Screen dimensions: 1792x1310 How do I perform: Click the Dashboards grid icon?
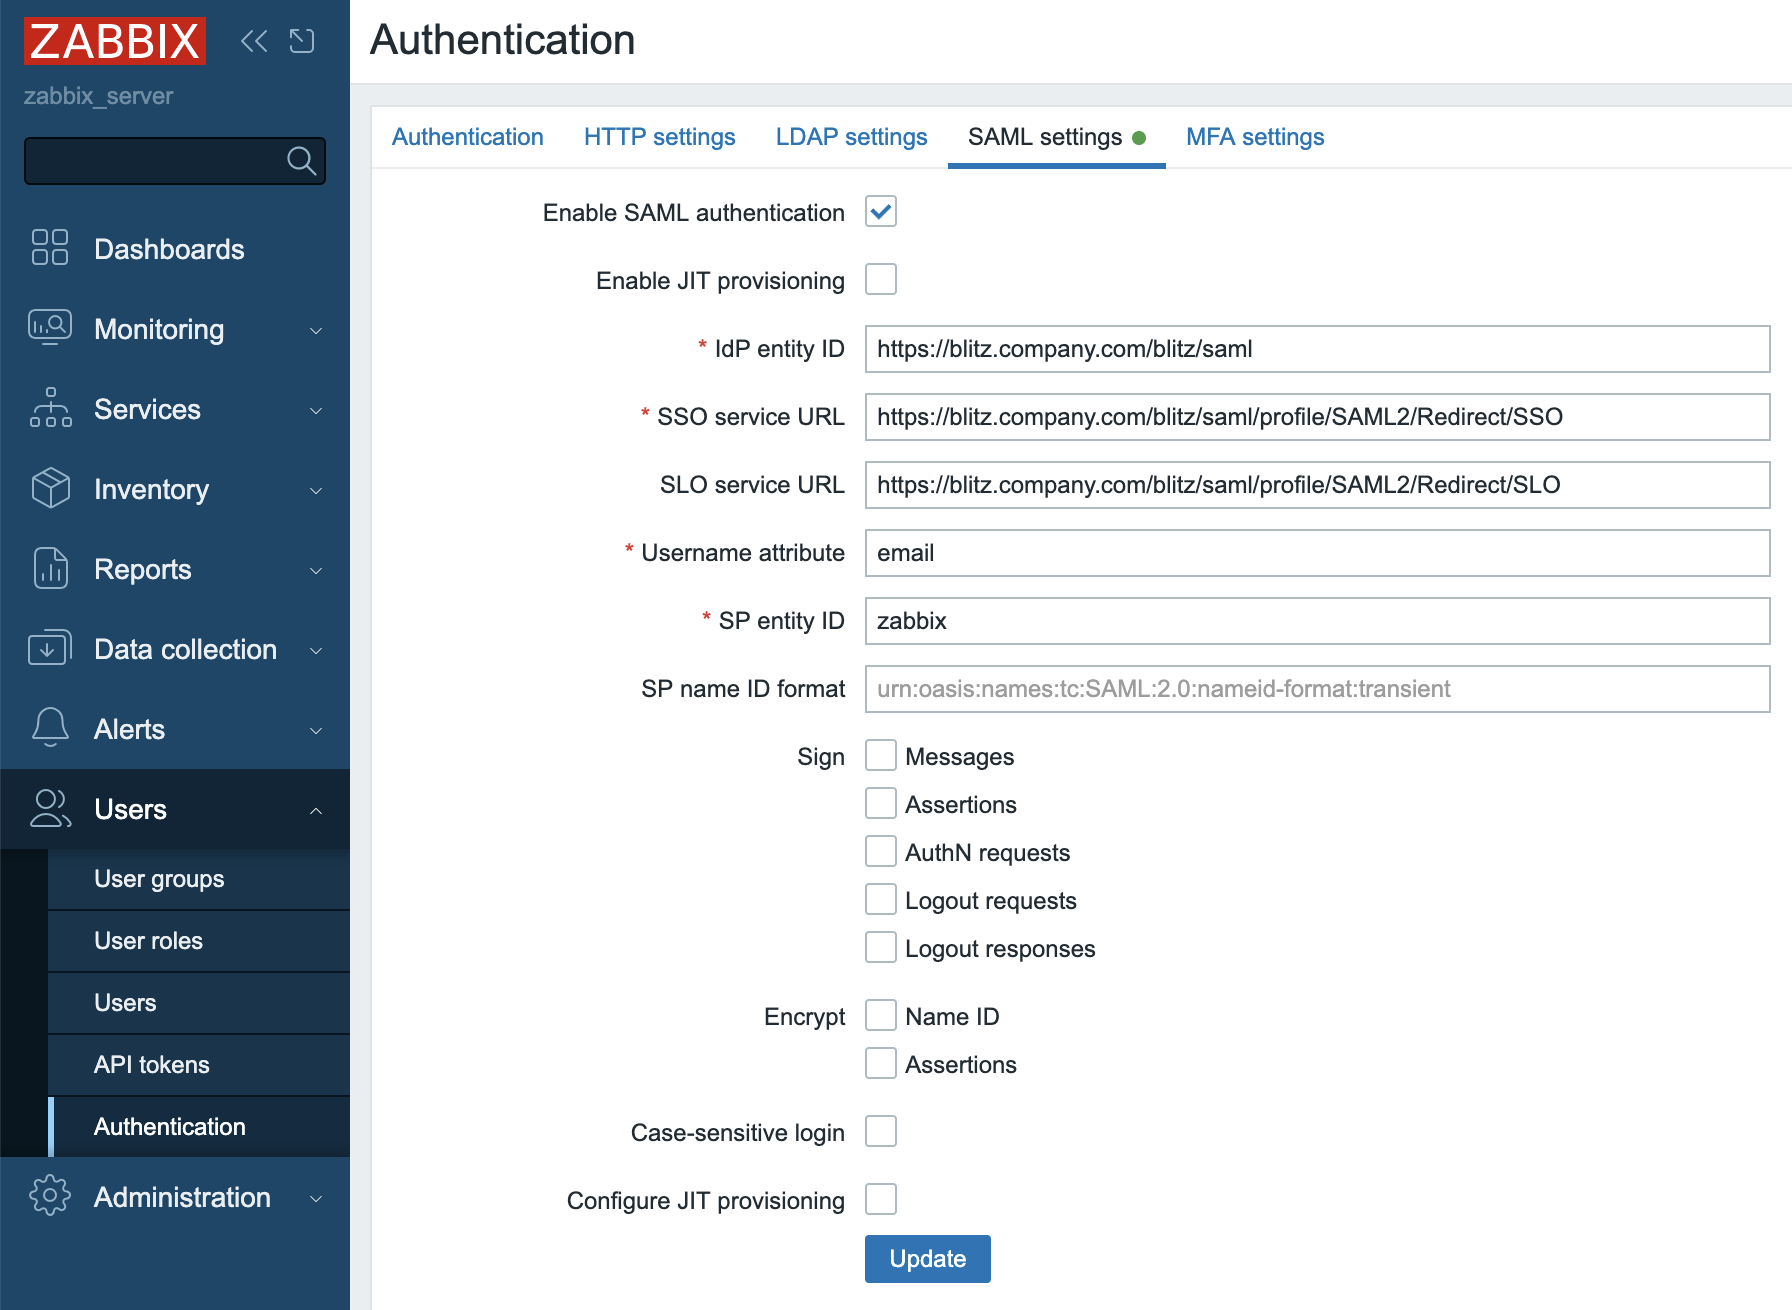tap(50, 248)
